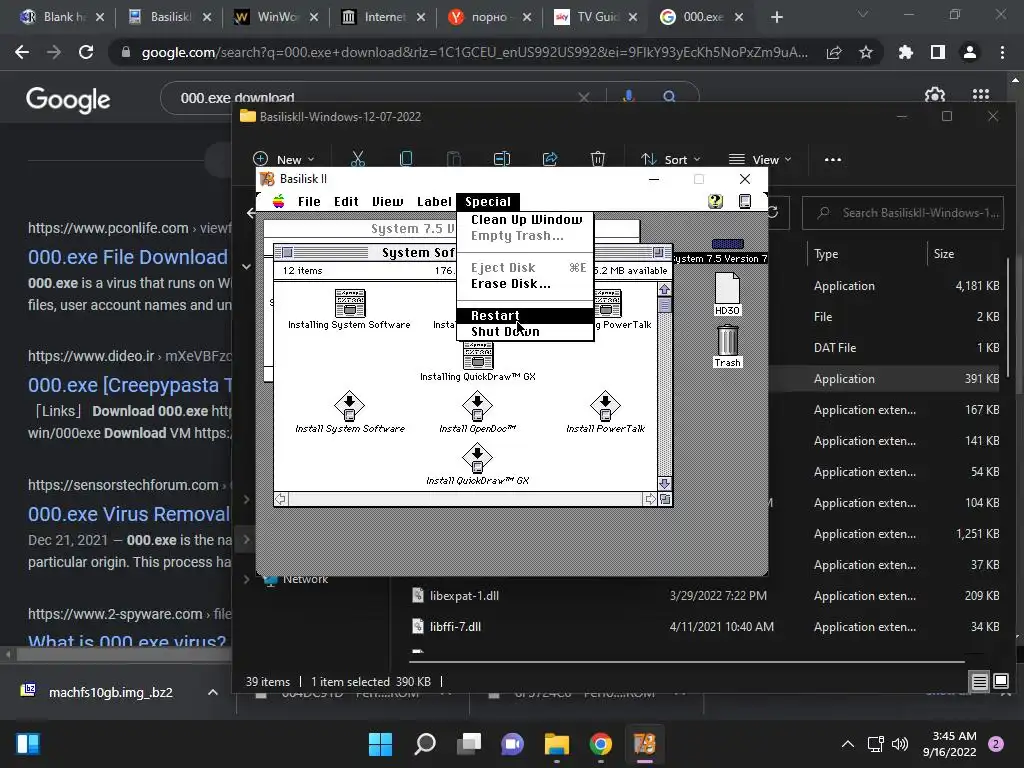Image resolution: width=1024 pixels, height=768 pixels.
Task: Click the Google logo
Action: (x=68, y=99)
